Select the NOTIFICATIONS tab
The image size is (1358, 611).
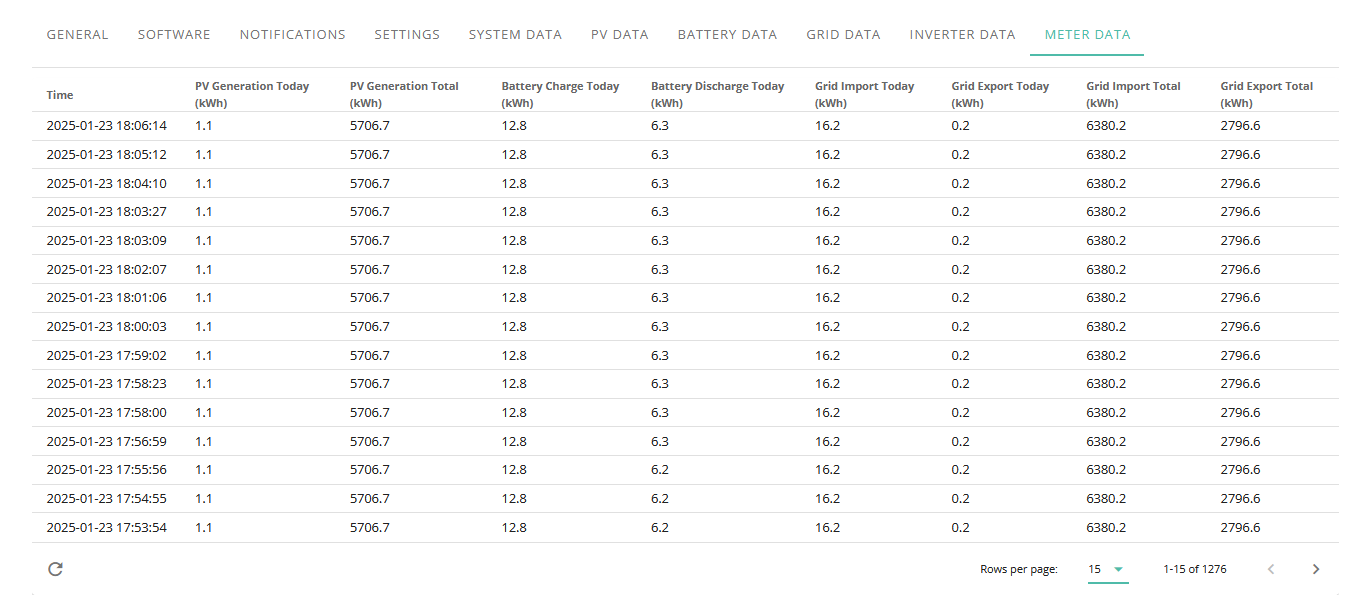pos(293,34)
